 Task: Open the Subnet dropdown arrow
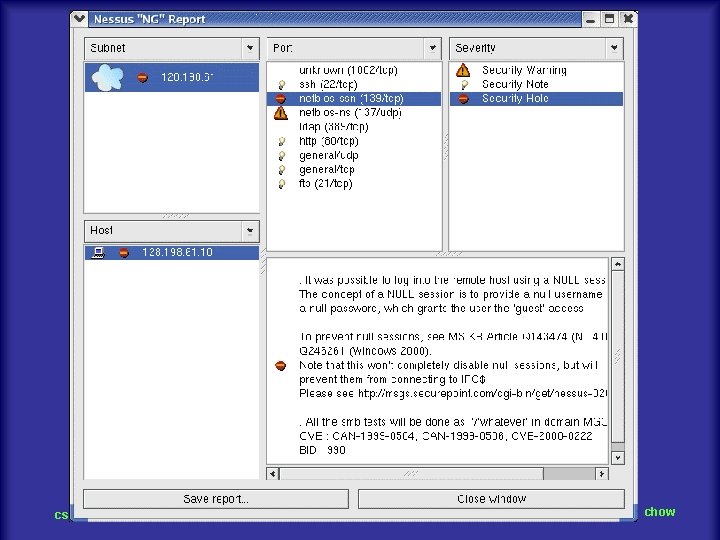point(250,48)
